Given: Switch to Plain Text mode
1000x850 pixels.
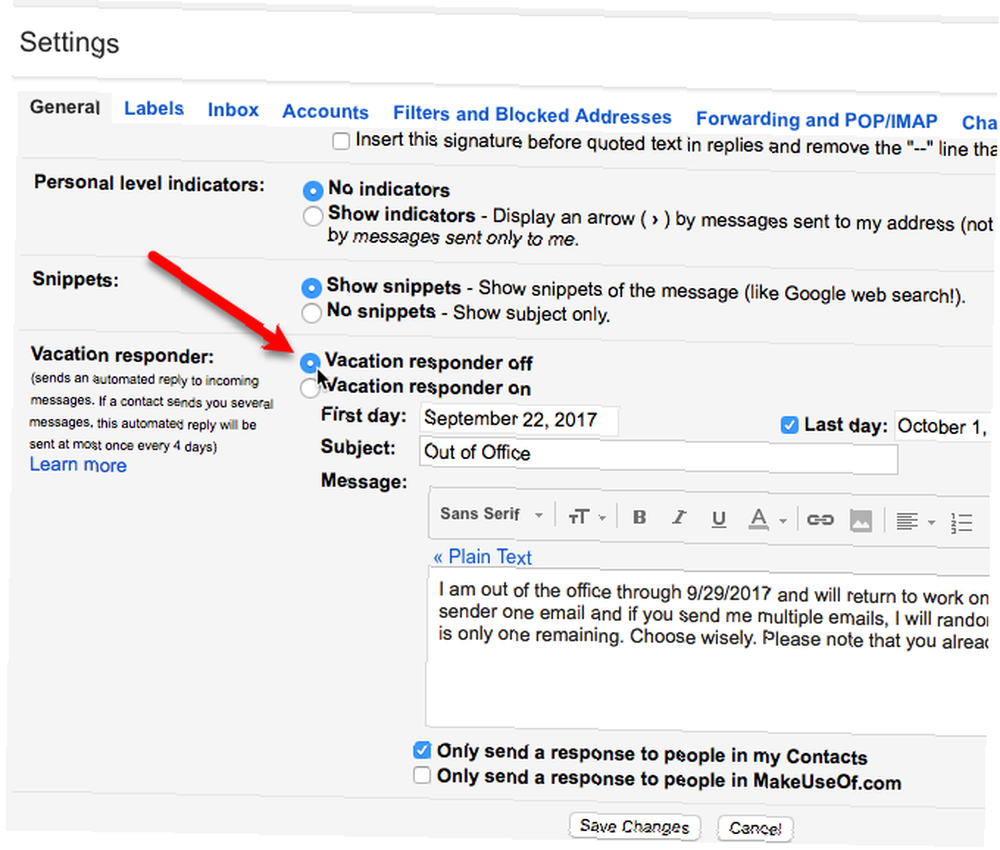Looking at the screenshot, I should point(482,557).
